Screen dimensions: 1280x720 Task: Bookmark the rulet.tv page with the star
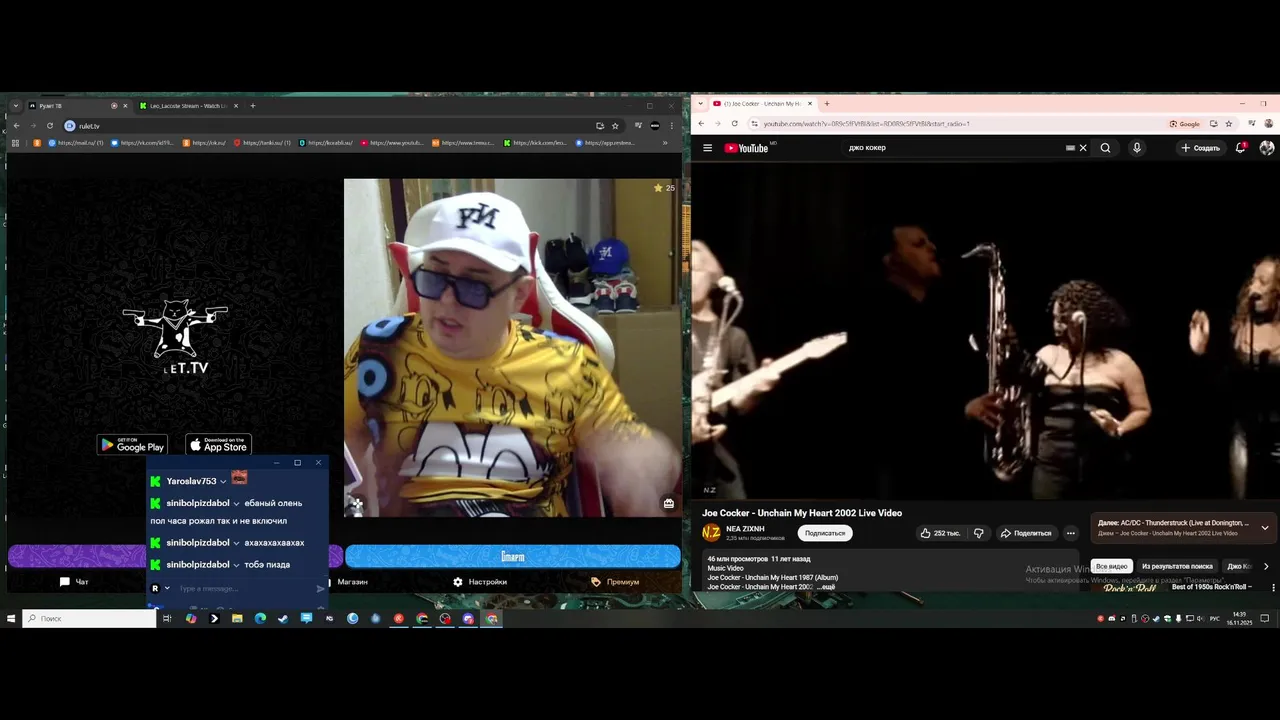[615, 126]
